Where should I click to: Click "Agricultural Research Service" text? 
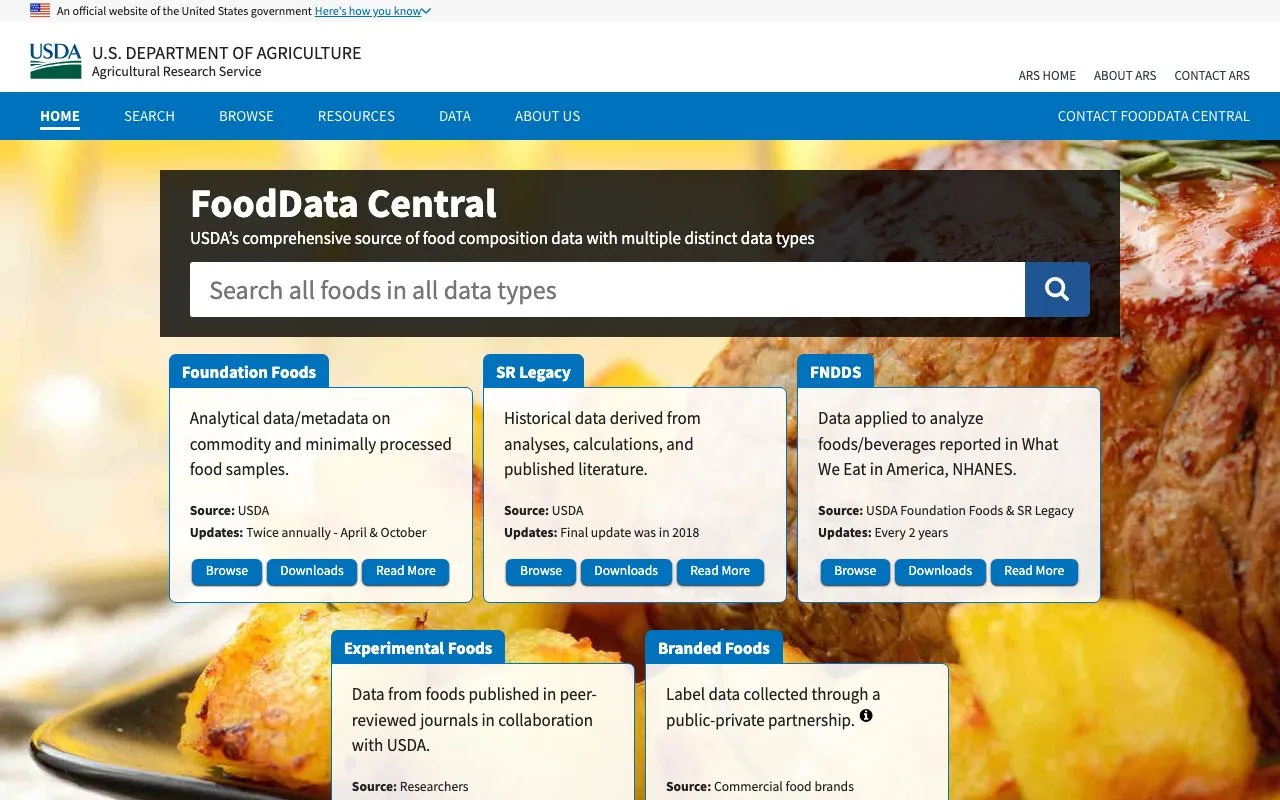click(x=176, y=72)
